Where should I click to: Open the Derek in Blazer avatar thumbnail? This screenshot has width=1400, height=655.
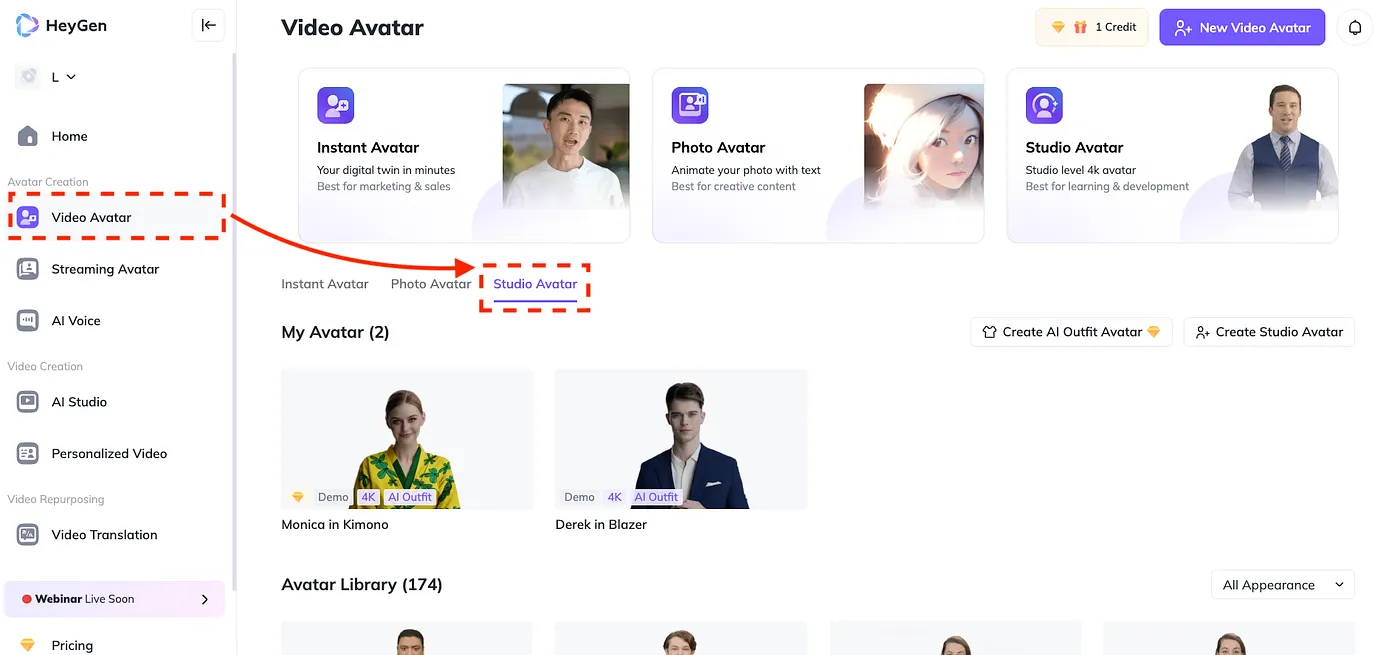tap(681, 439)
